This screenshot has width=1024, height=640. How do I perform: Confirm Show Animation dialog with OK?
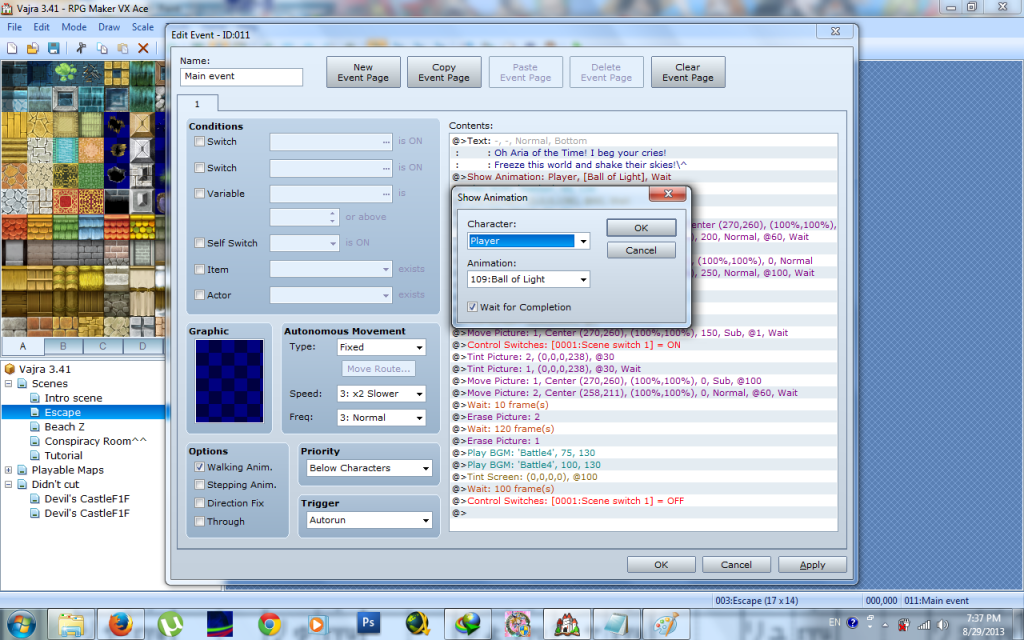tap(641, 228)
